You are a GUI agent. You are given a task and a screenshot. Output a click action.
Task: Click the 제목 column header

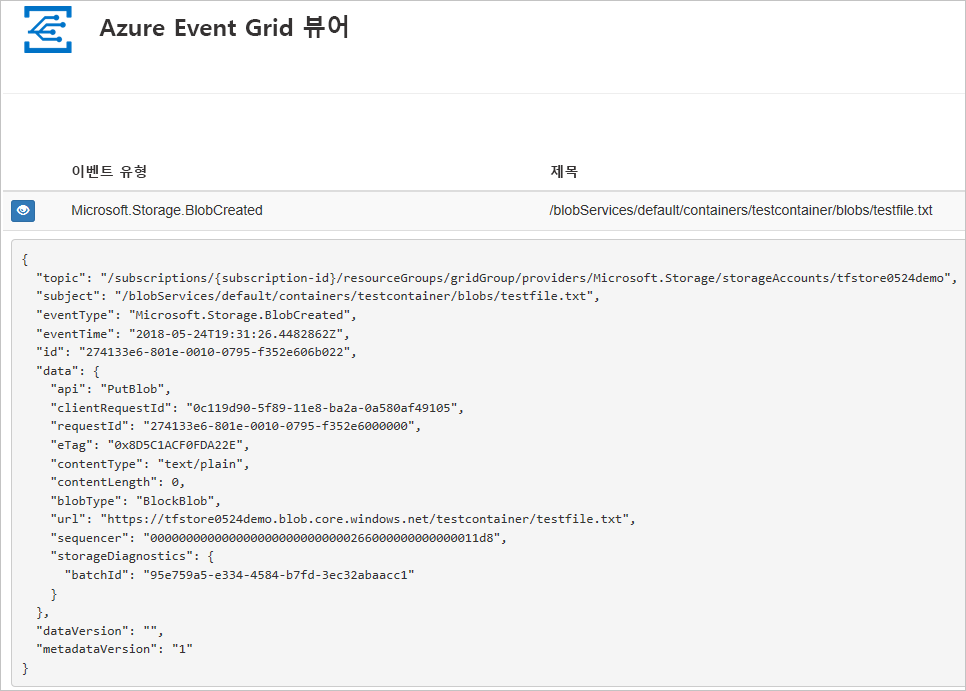563,171
